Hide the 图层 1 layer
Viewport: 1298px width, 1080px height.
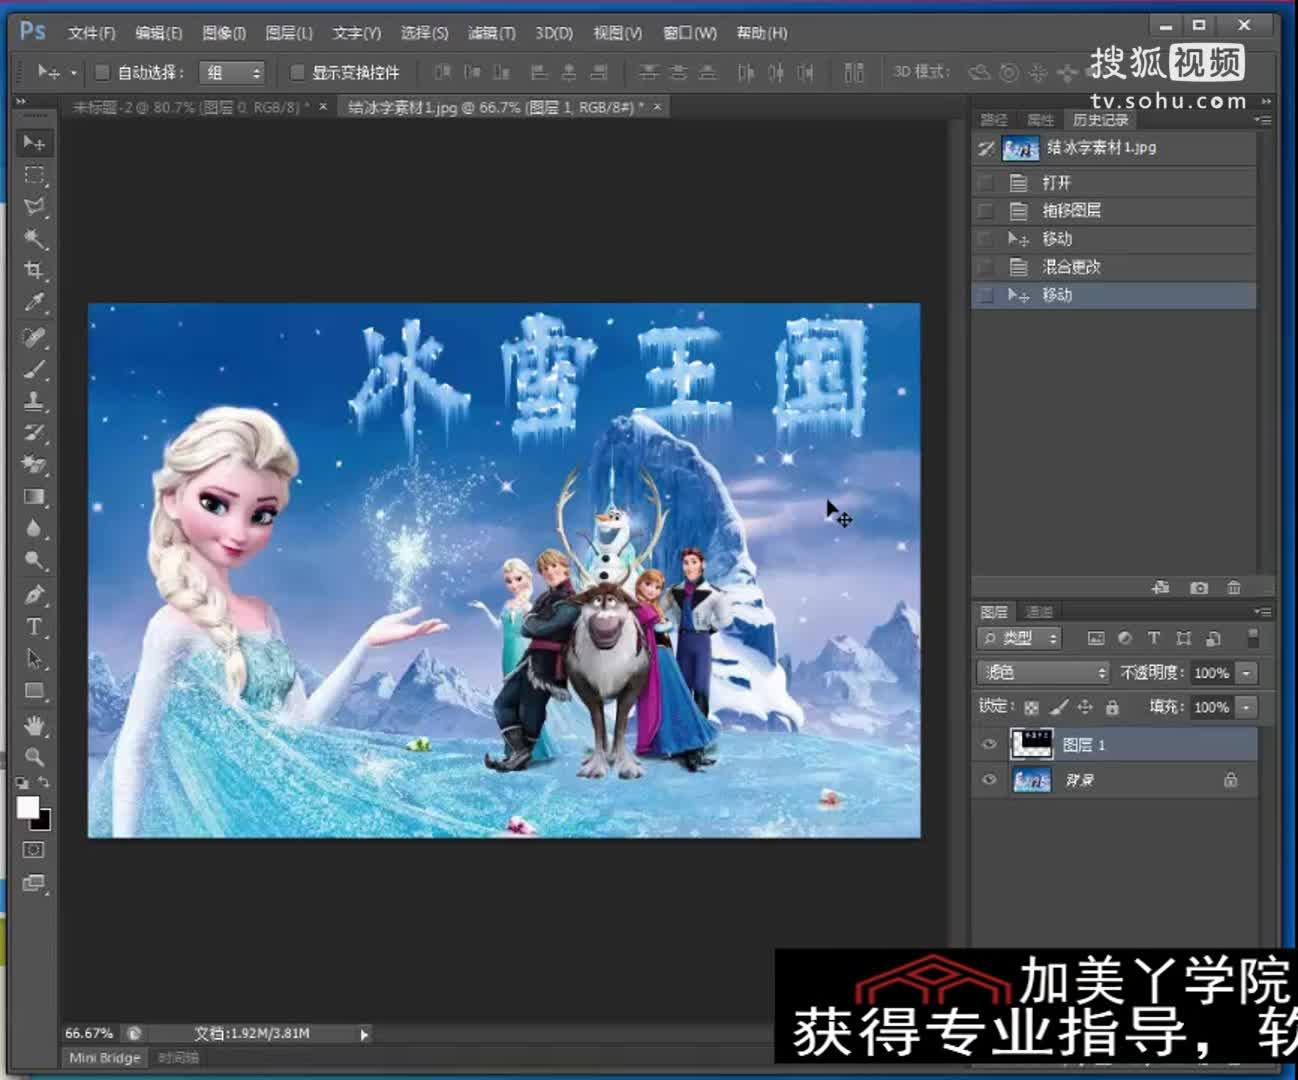click(988, 744)
